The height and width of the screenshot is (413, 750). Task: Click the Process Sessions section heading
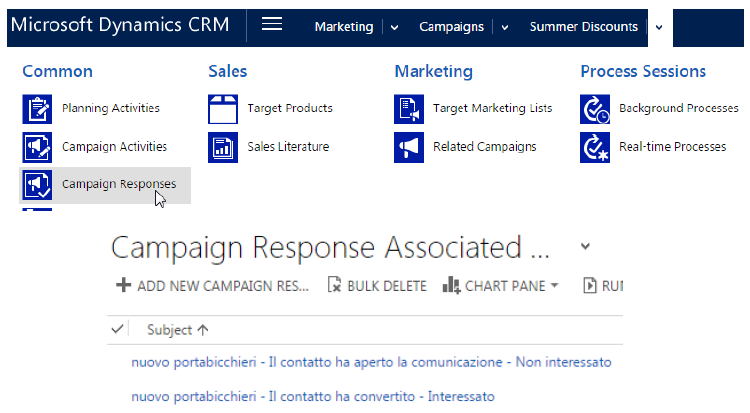pos(643,71)
